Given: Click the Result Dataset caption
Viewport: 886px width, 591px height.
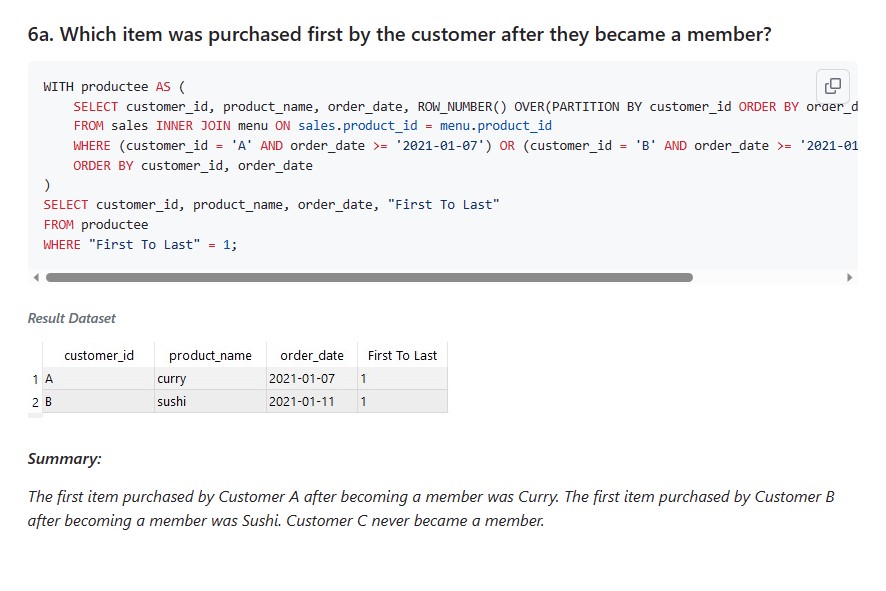Looking at the screenshot, I should click(72, 318).
